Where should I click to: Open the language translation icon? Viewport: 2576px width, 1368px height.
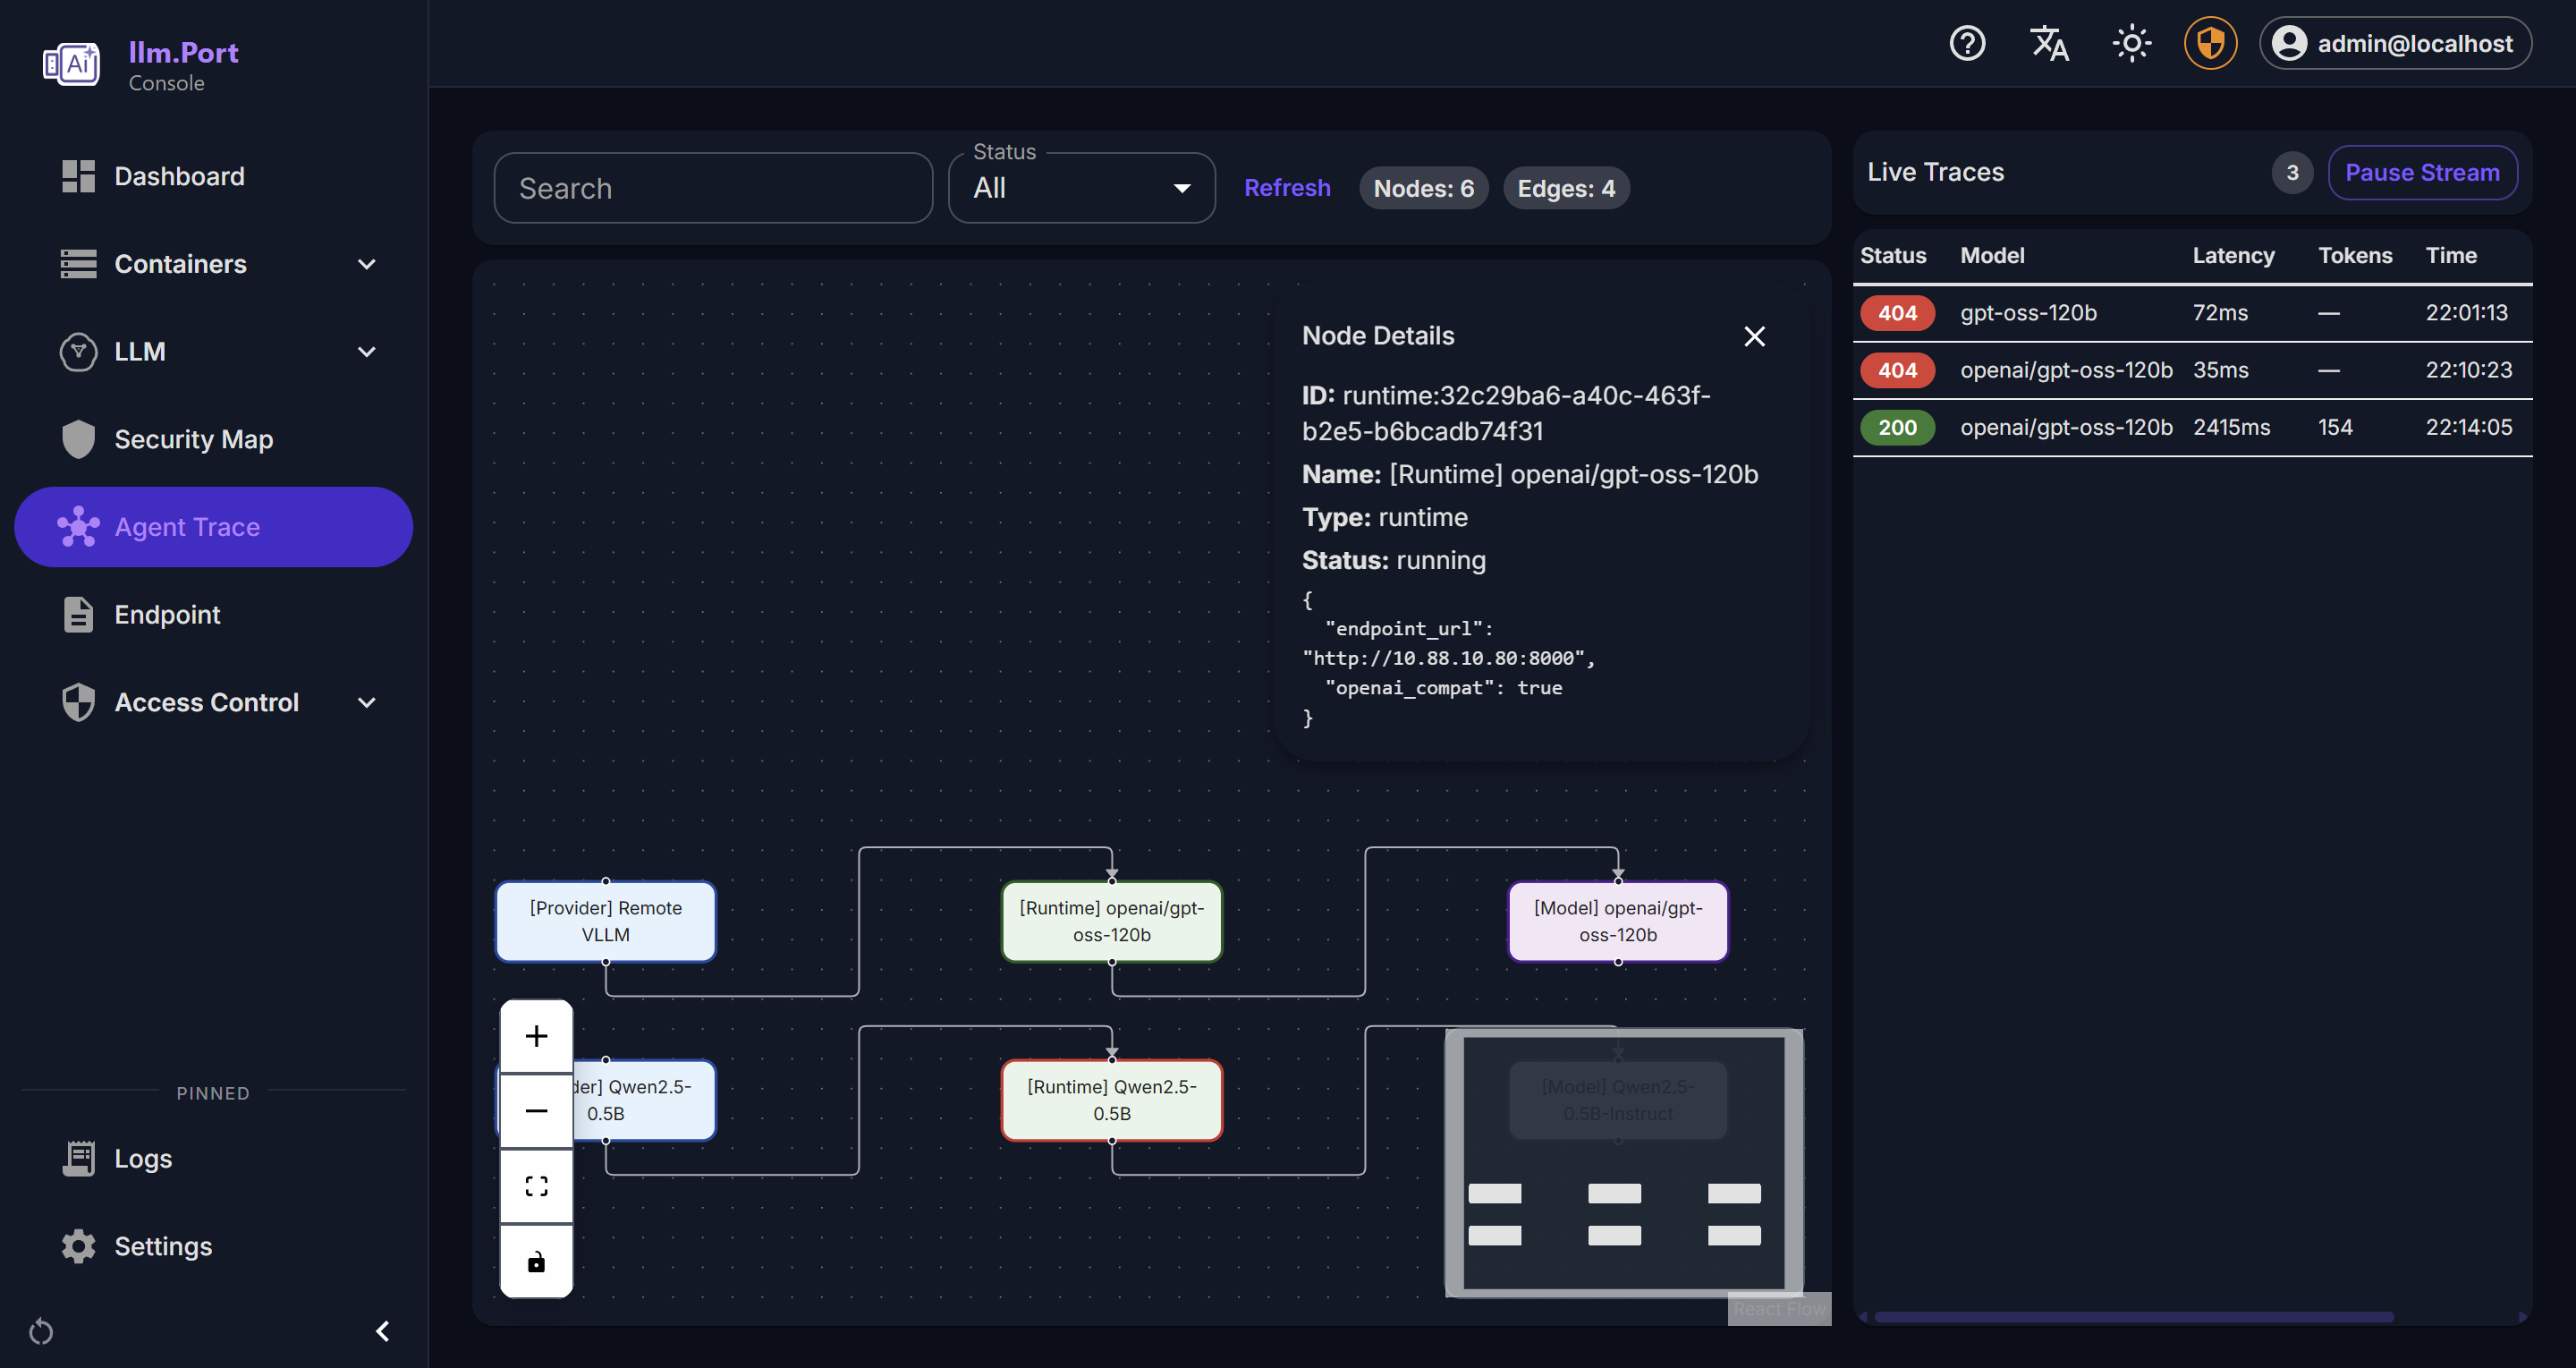tap(2049, 43)
